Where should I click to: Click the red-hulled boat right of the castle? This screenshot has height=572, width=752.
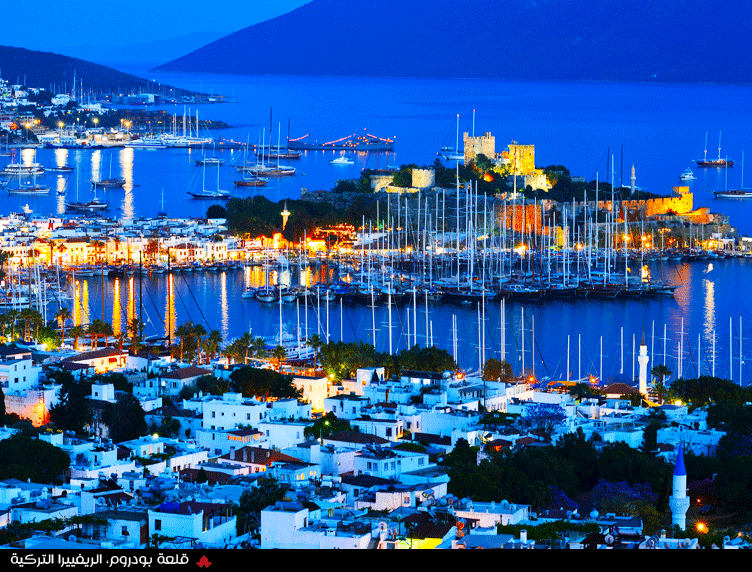pyautogui.click(x=714, y=162)
